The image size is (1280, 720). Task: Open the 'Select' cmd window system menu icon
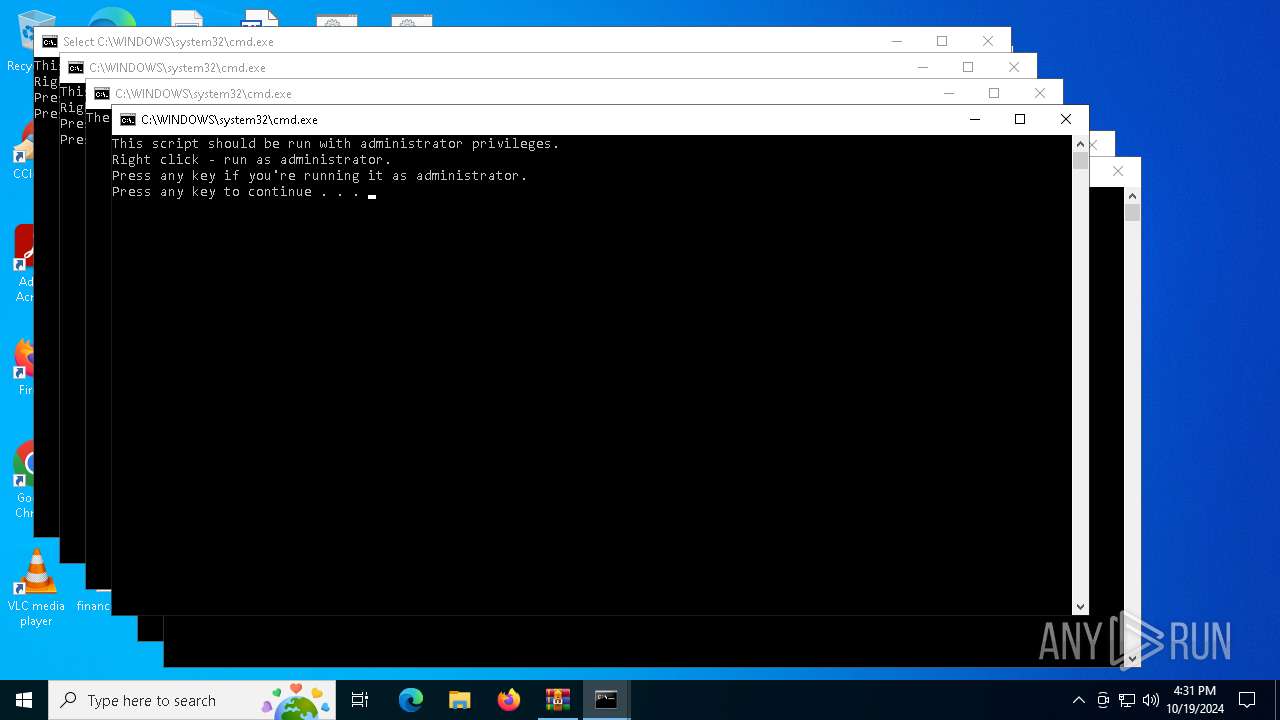pos(50,42)
